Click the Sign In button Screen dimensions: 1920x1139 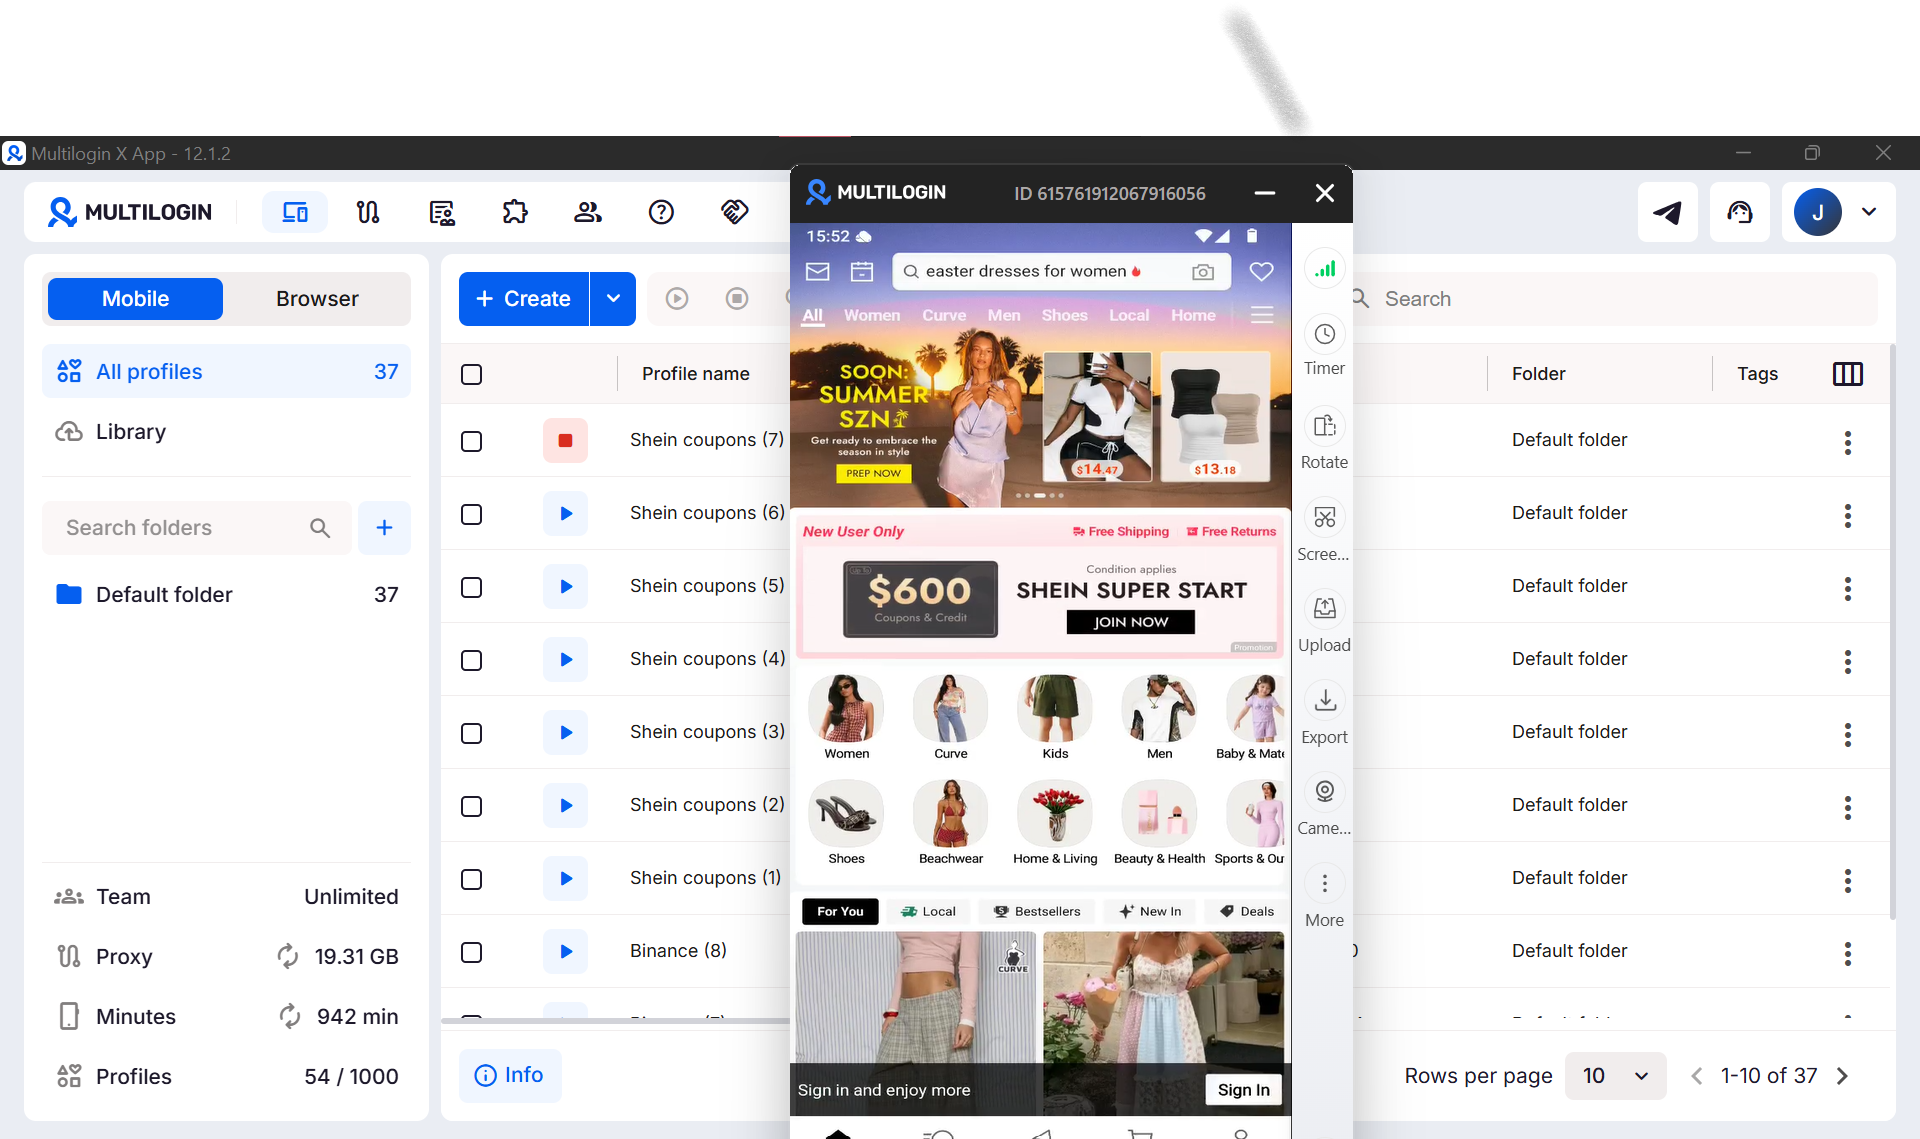[x=1243, y=1090]
